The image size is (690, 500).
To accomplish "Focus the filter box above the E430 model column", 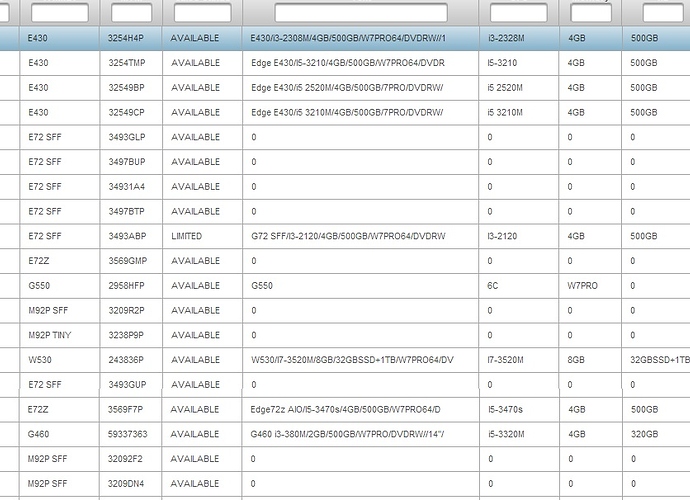I will (60, 12).
